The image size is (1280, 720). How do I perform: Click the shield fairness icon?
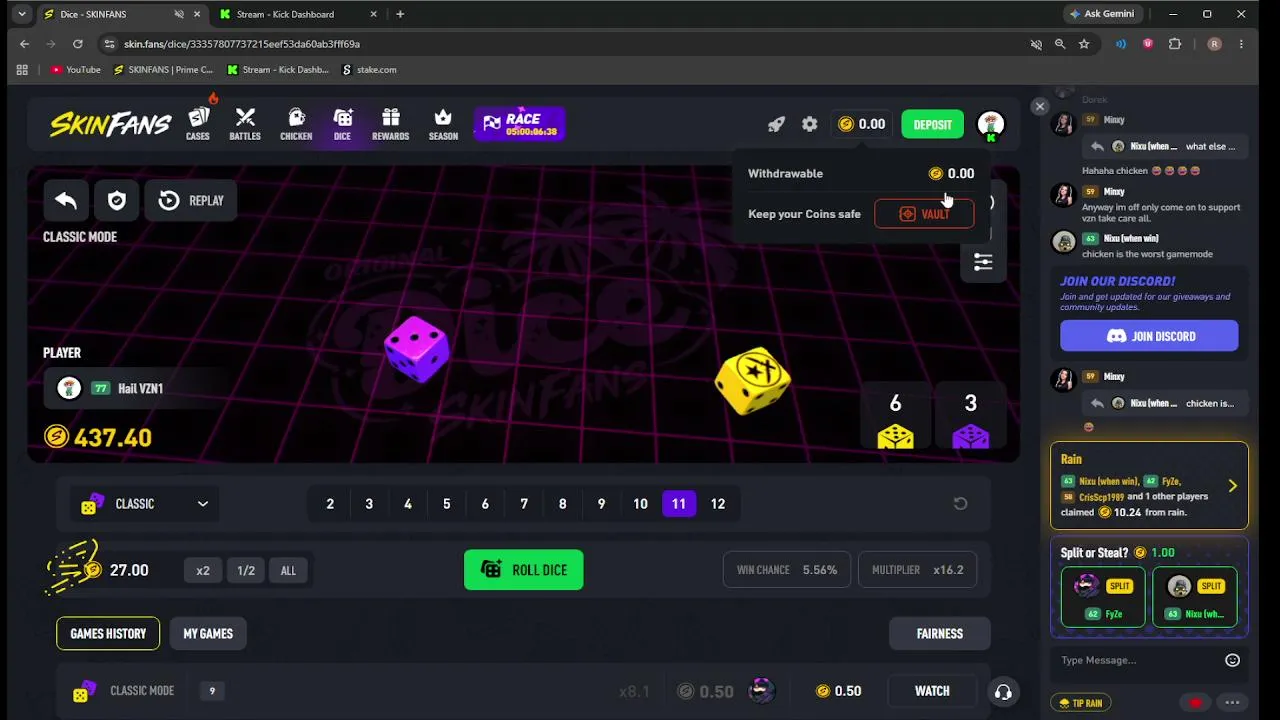click(x=117, y=200)
